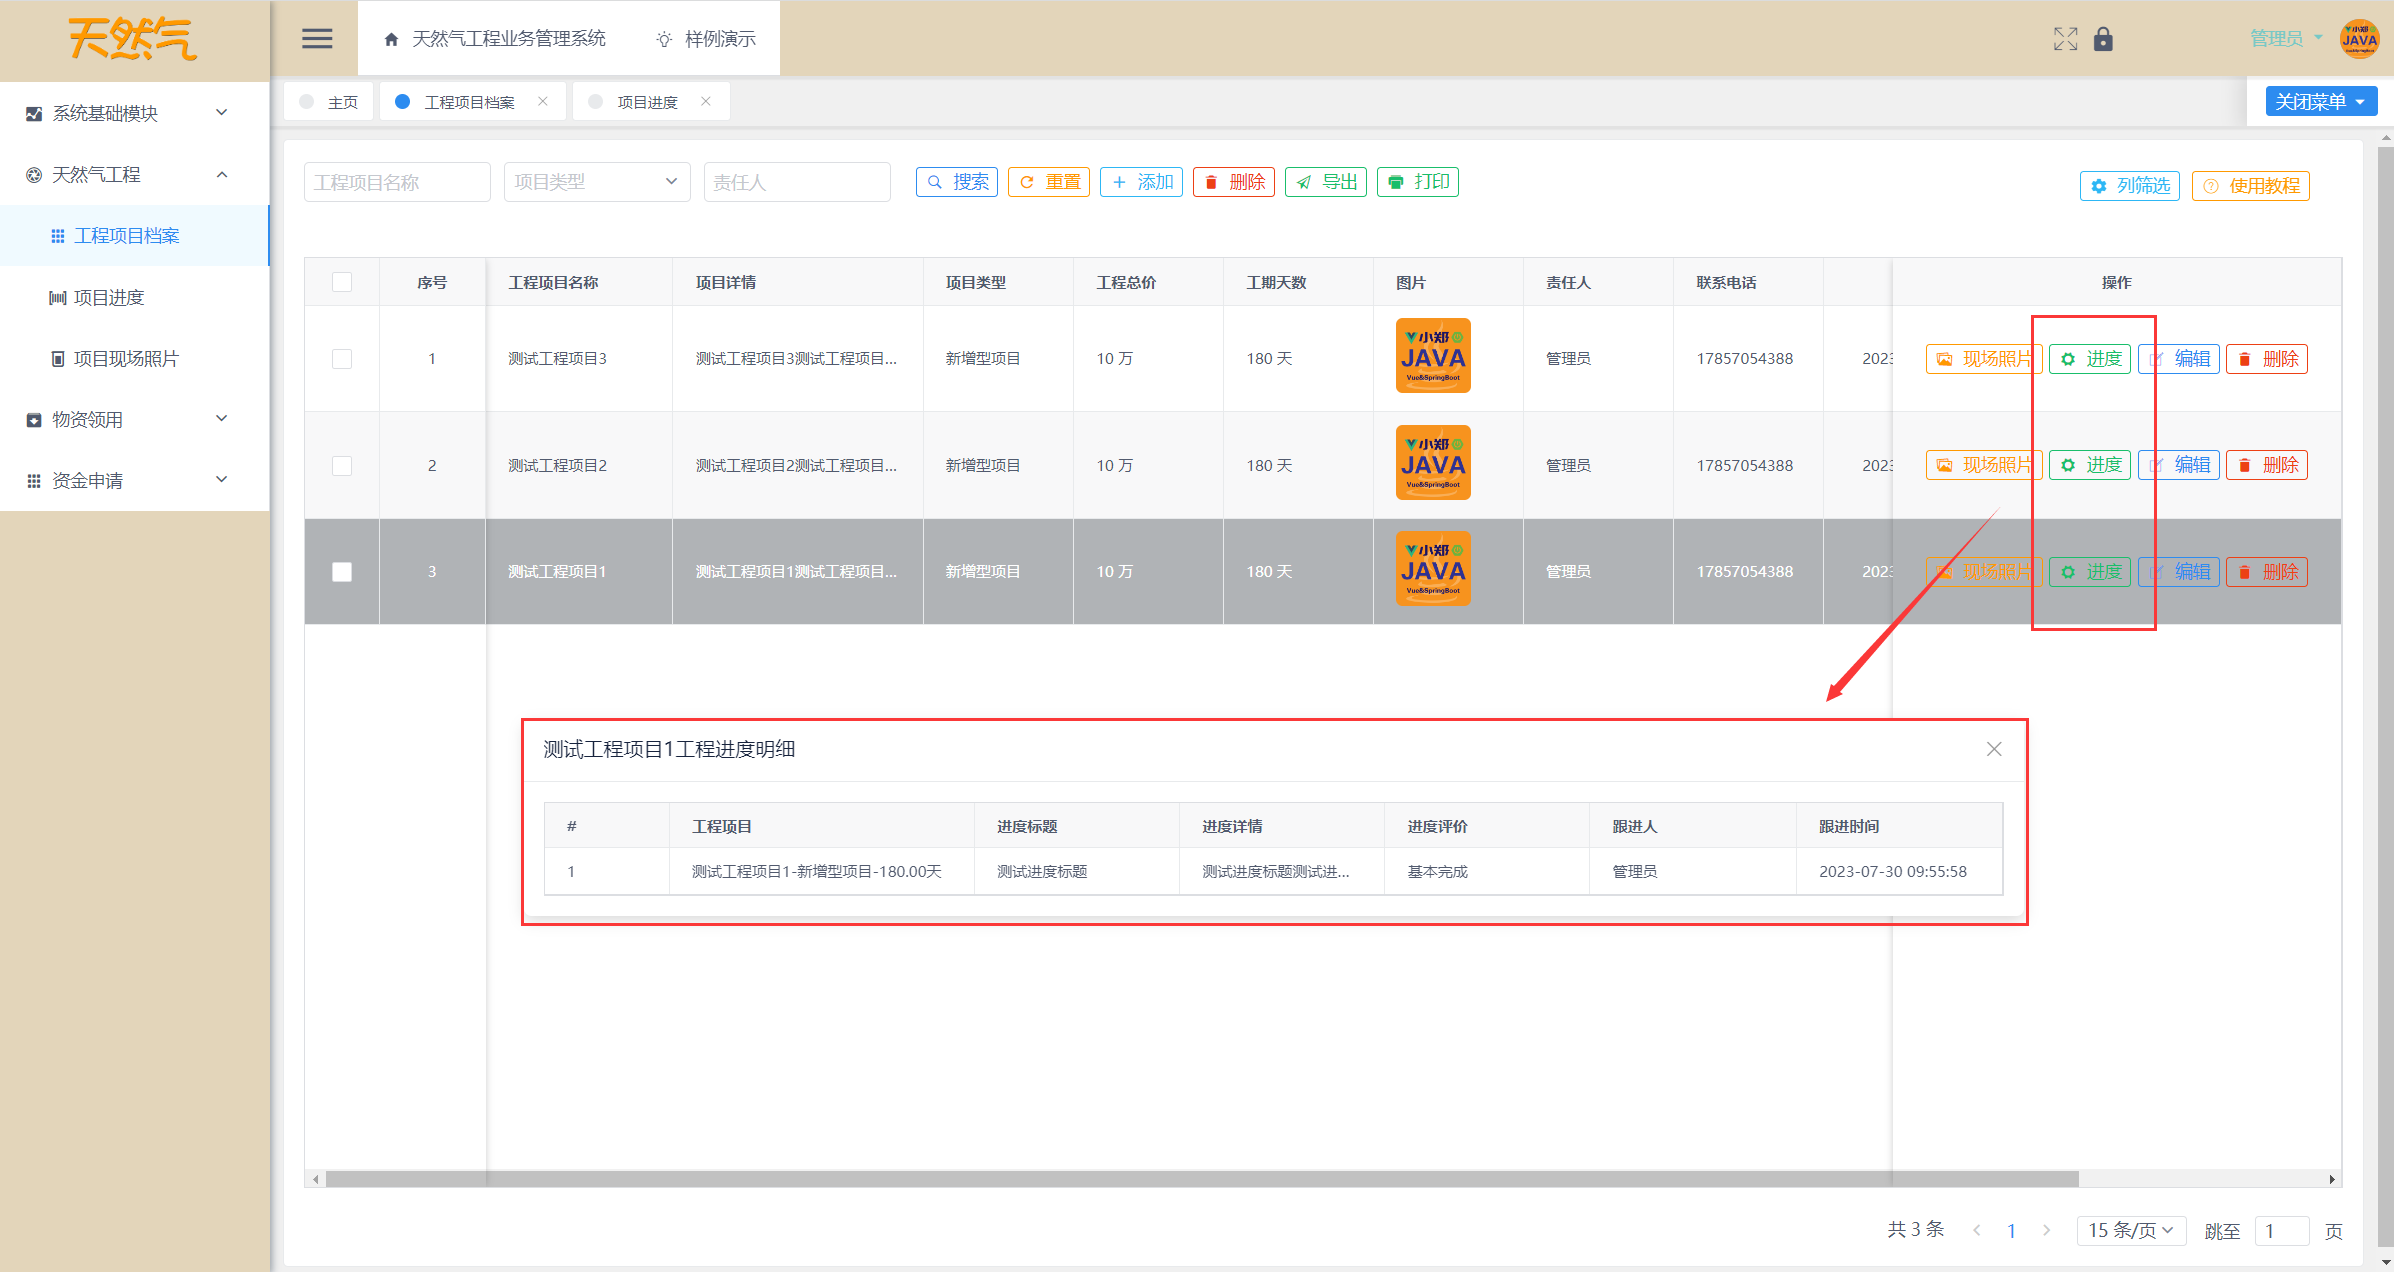Click the lock screen icon

point(2103,39)
